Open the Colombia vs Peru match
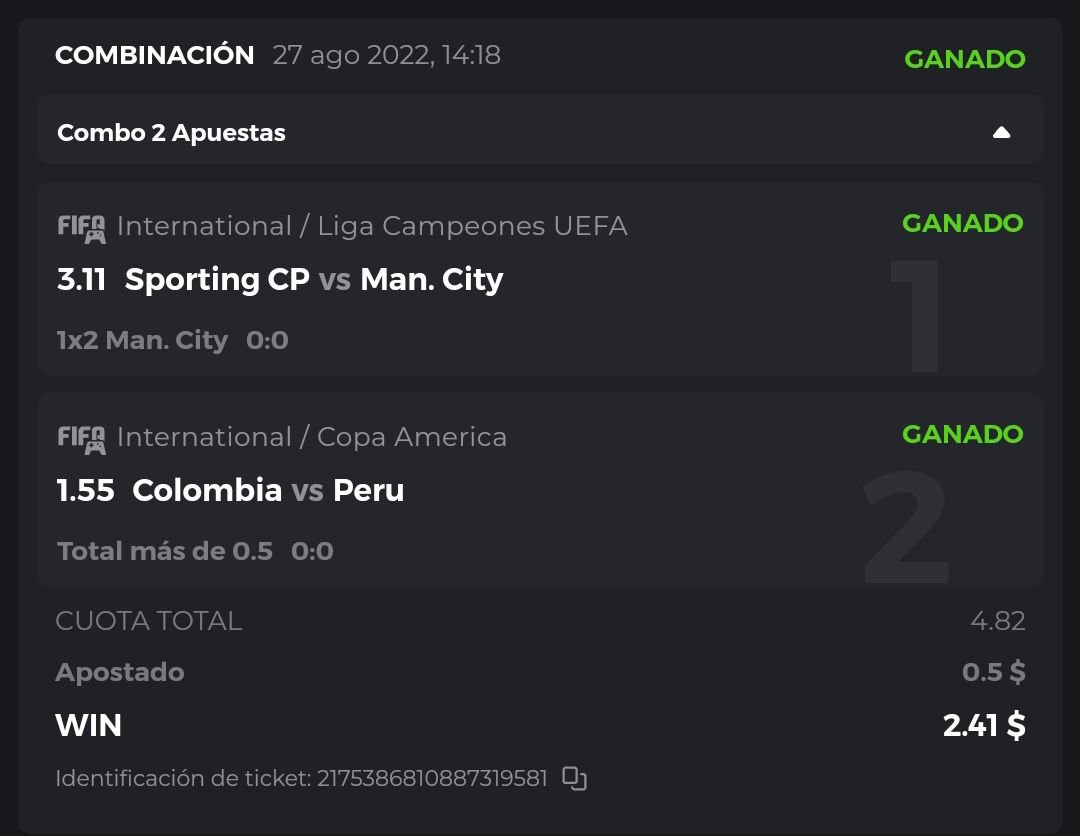1080x836 pixels. pos(268,490)
